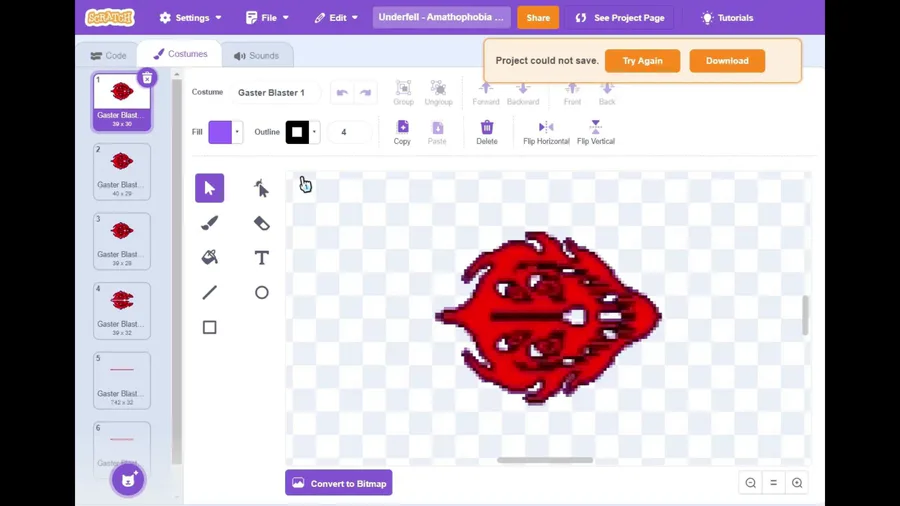Viewport: 900px width, 506px height.
Task: Send selection to Back
Action: (x=607, y=92)
